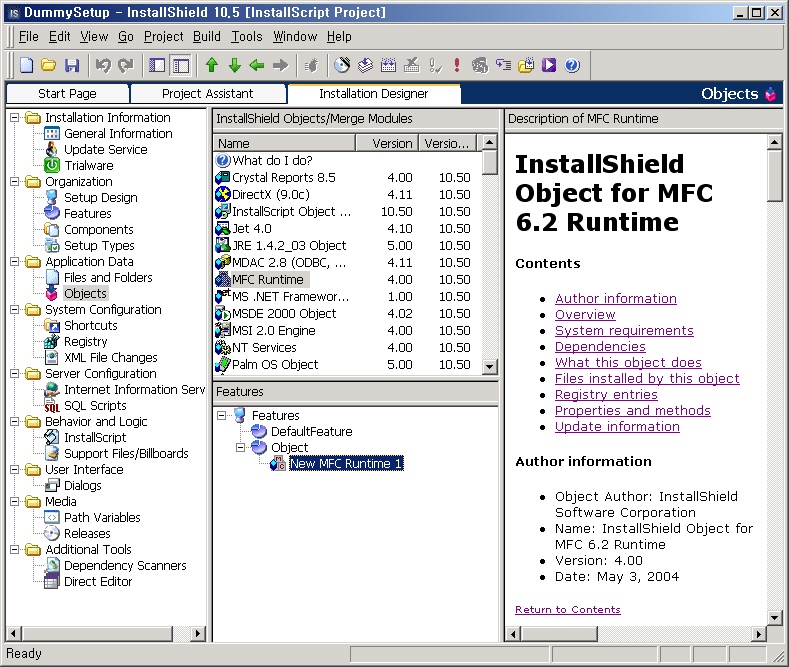Click the objects list vertical scroll thumb
The width and height of the screenshot is (789, 667).
click(x=489, y=162)
